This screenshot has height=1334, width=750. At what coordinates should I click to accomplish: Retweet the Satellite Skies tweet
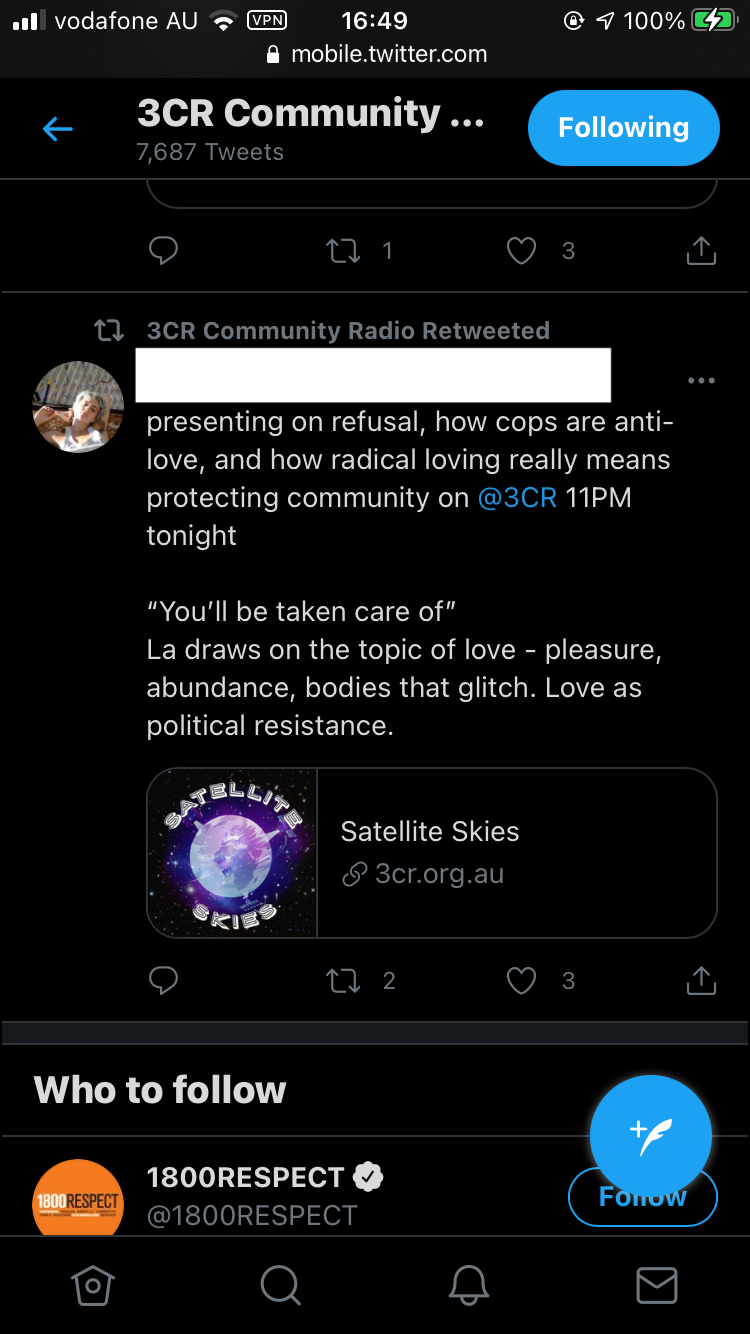344,981
